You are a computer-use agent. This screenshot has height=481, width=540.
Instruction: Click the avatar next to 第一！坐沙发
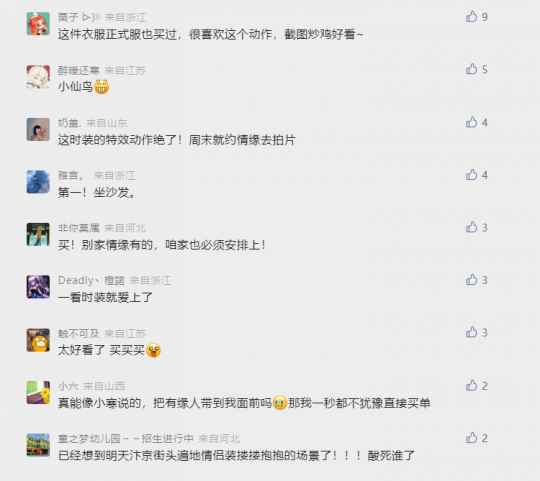tap(38, 181)
